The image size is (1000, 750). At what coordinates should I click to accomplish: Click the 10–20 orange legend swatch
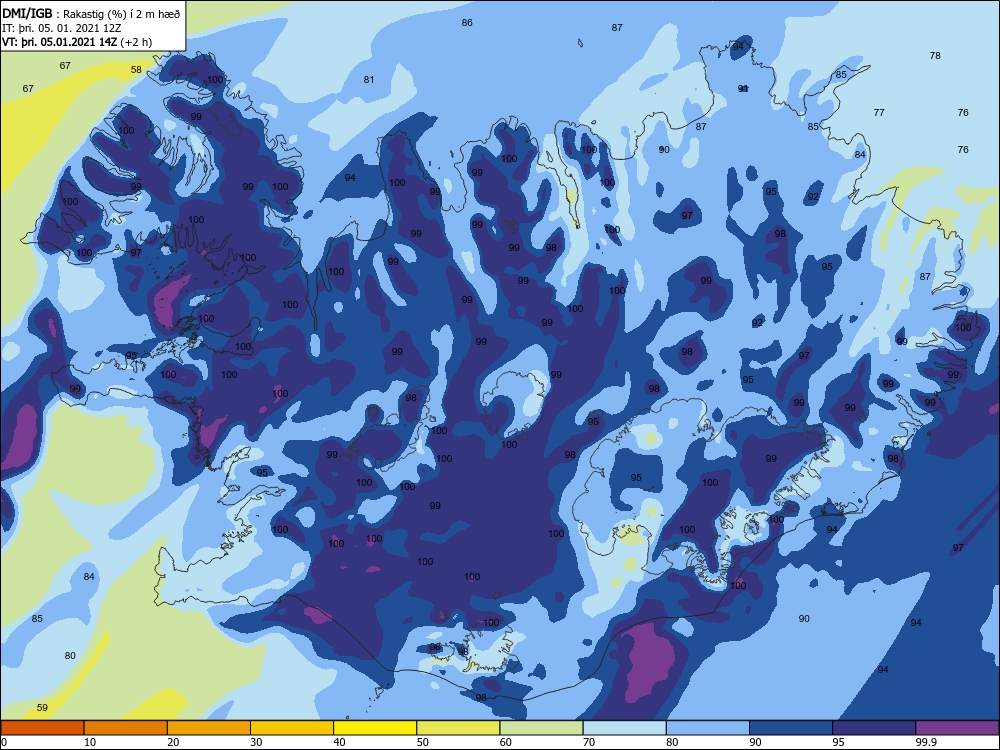126,728
